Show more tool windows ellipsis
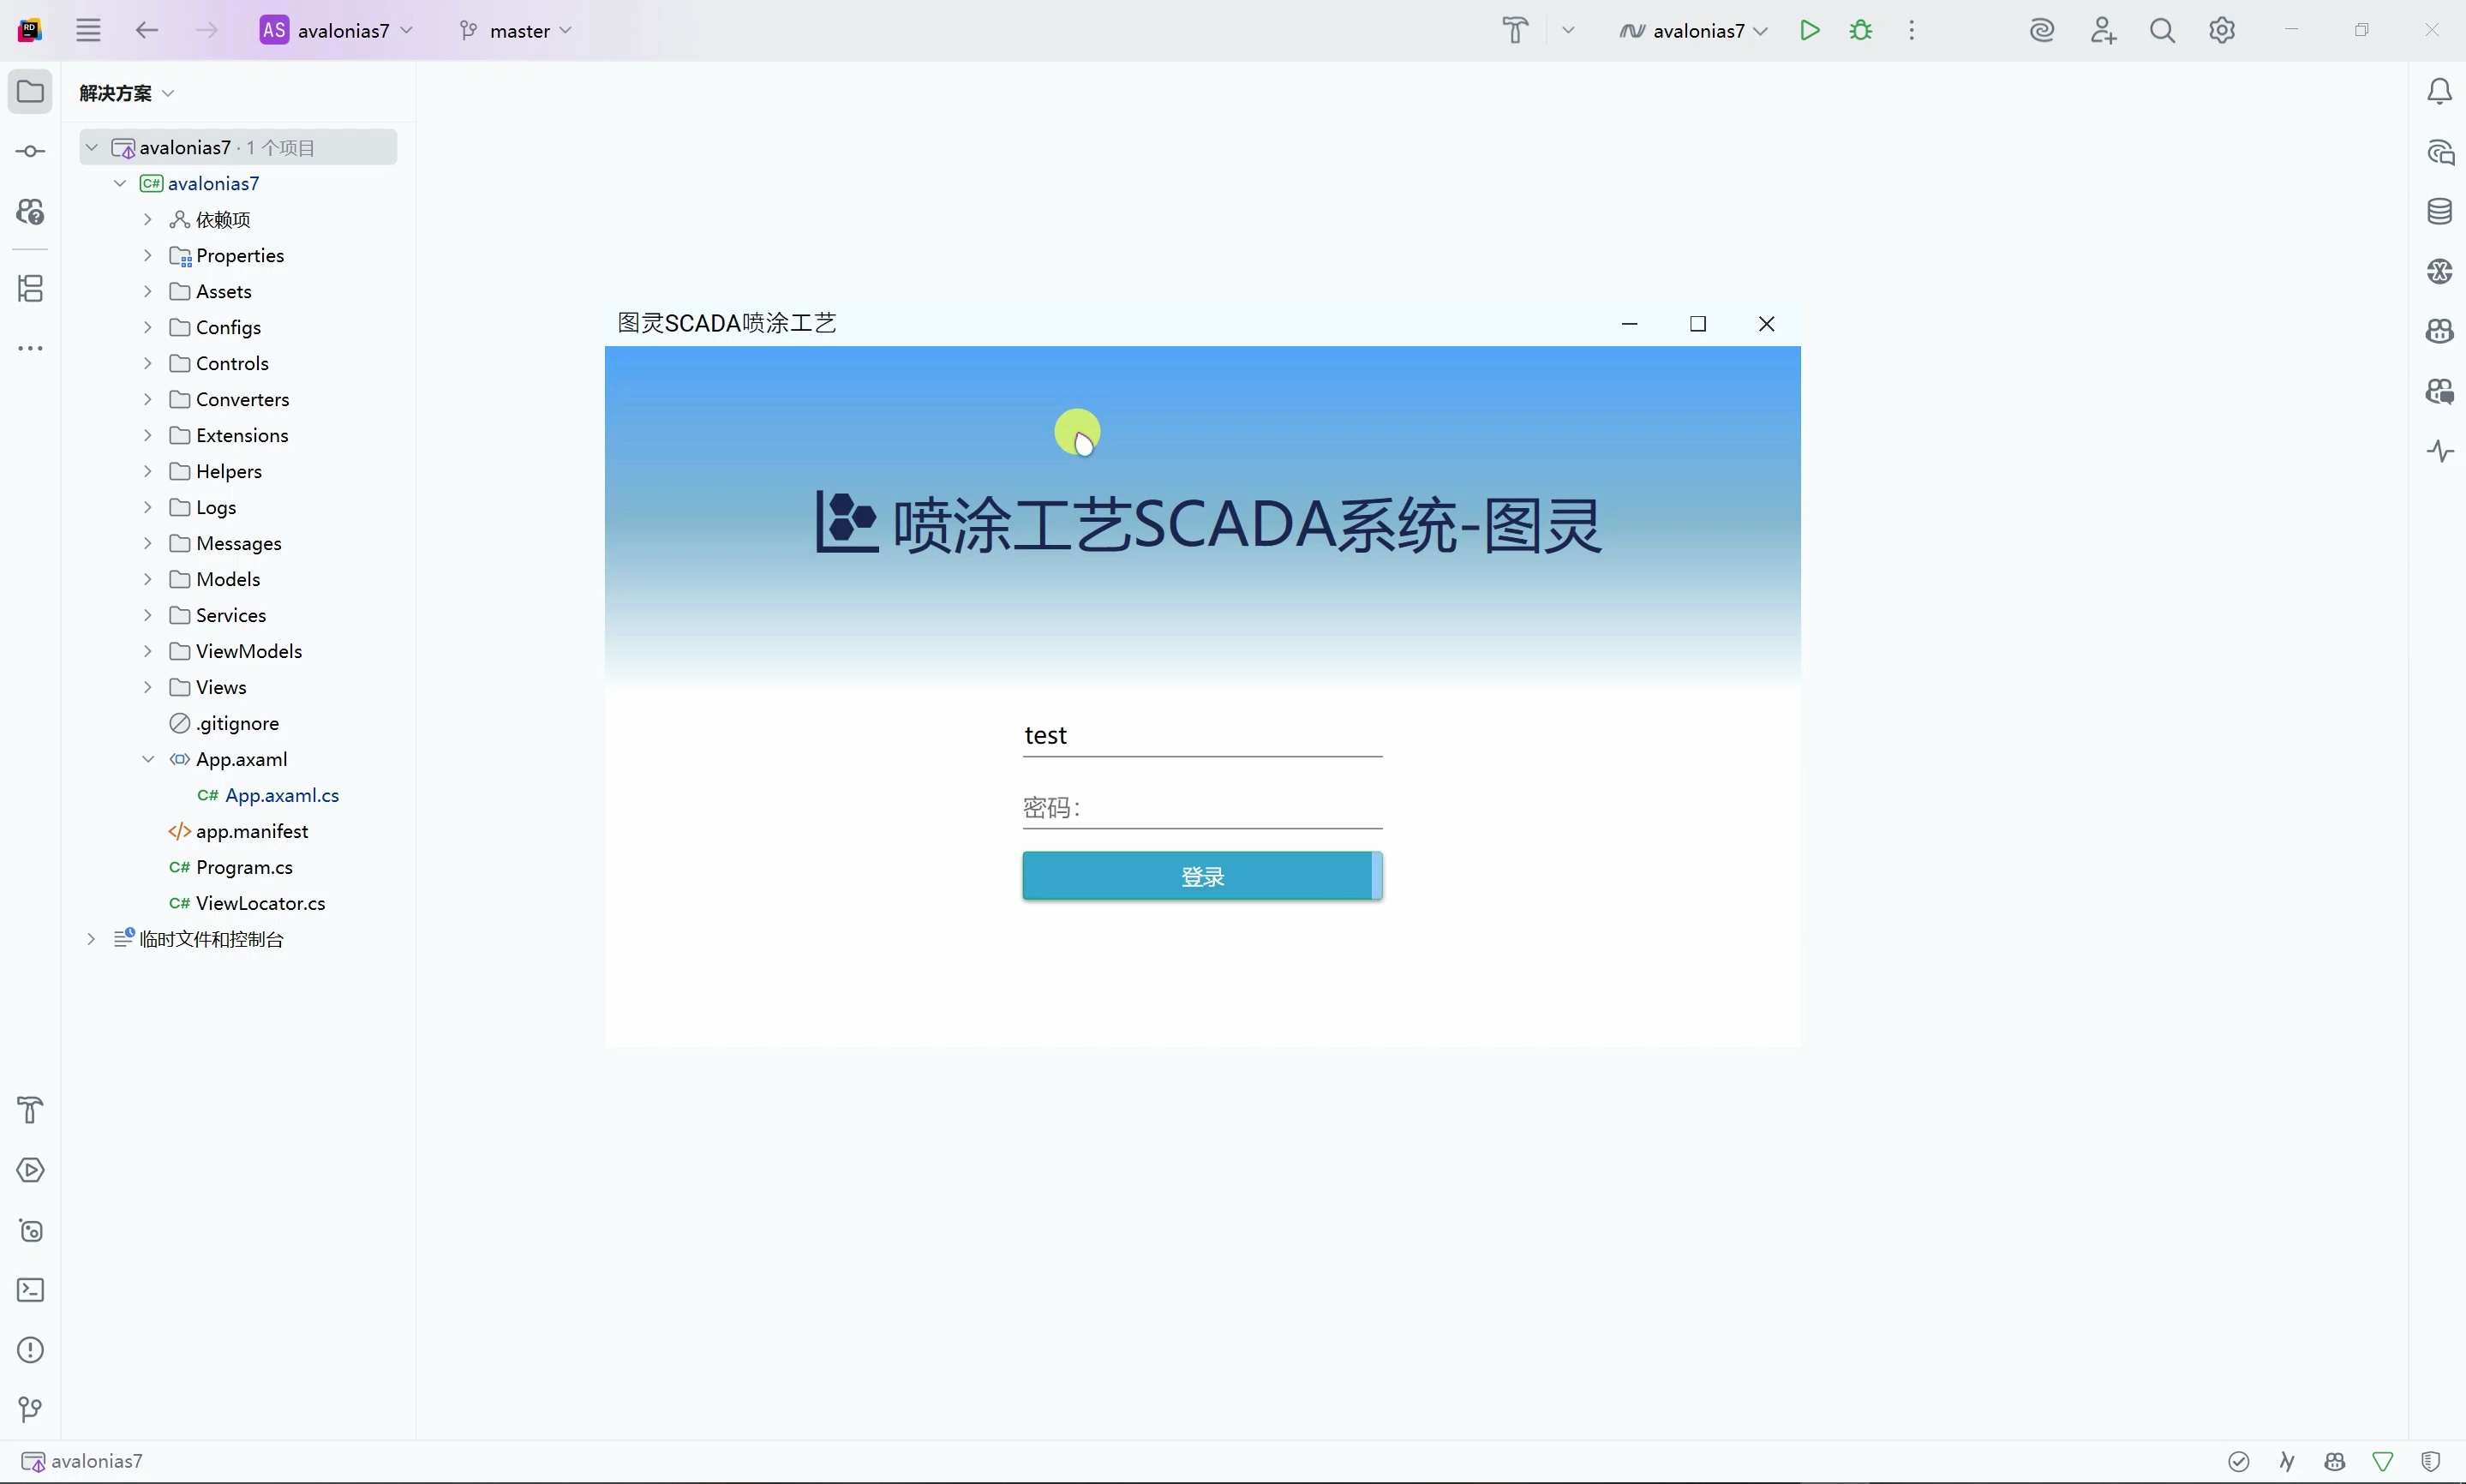This screenshot has height=1484, width=2466. point(30,349)
